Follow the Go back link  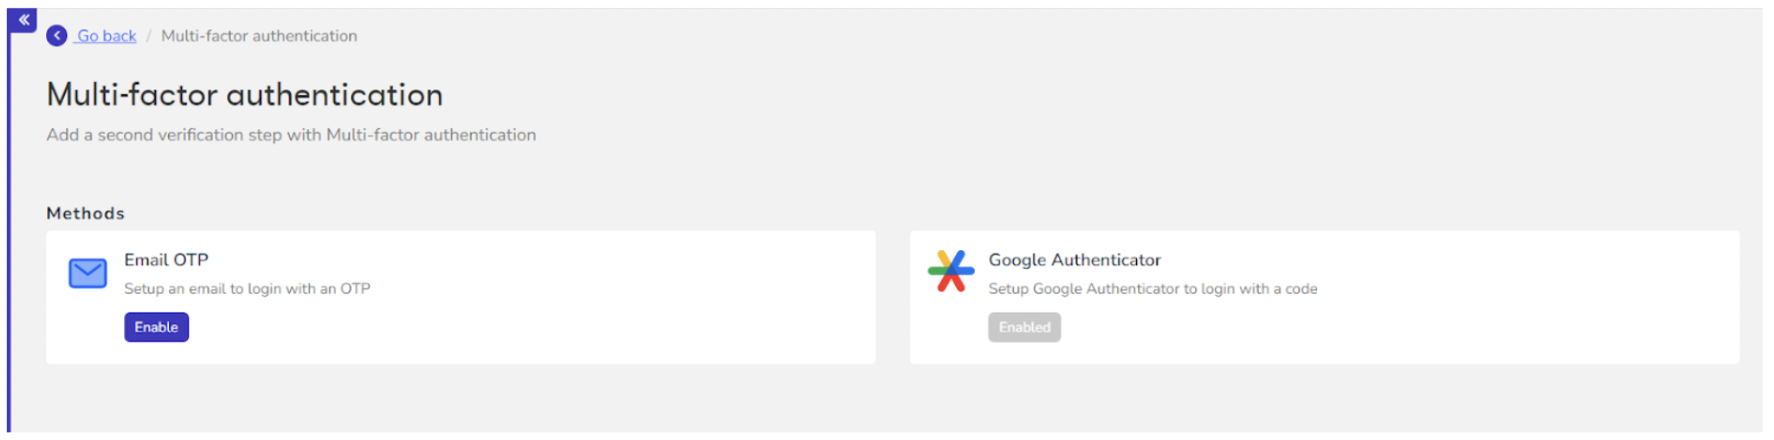coord(106,36)
